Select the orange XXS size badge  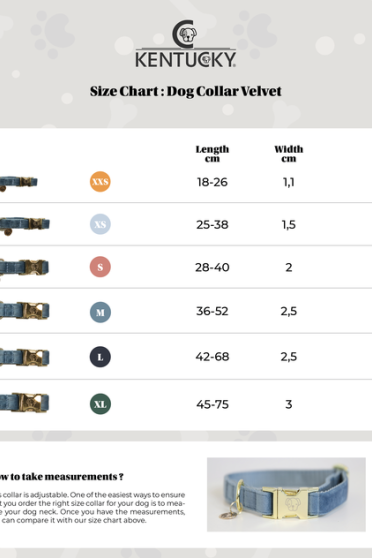click(100, 181)
